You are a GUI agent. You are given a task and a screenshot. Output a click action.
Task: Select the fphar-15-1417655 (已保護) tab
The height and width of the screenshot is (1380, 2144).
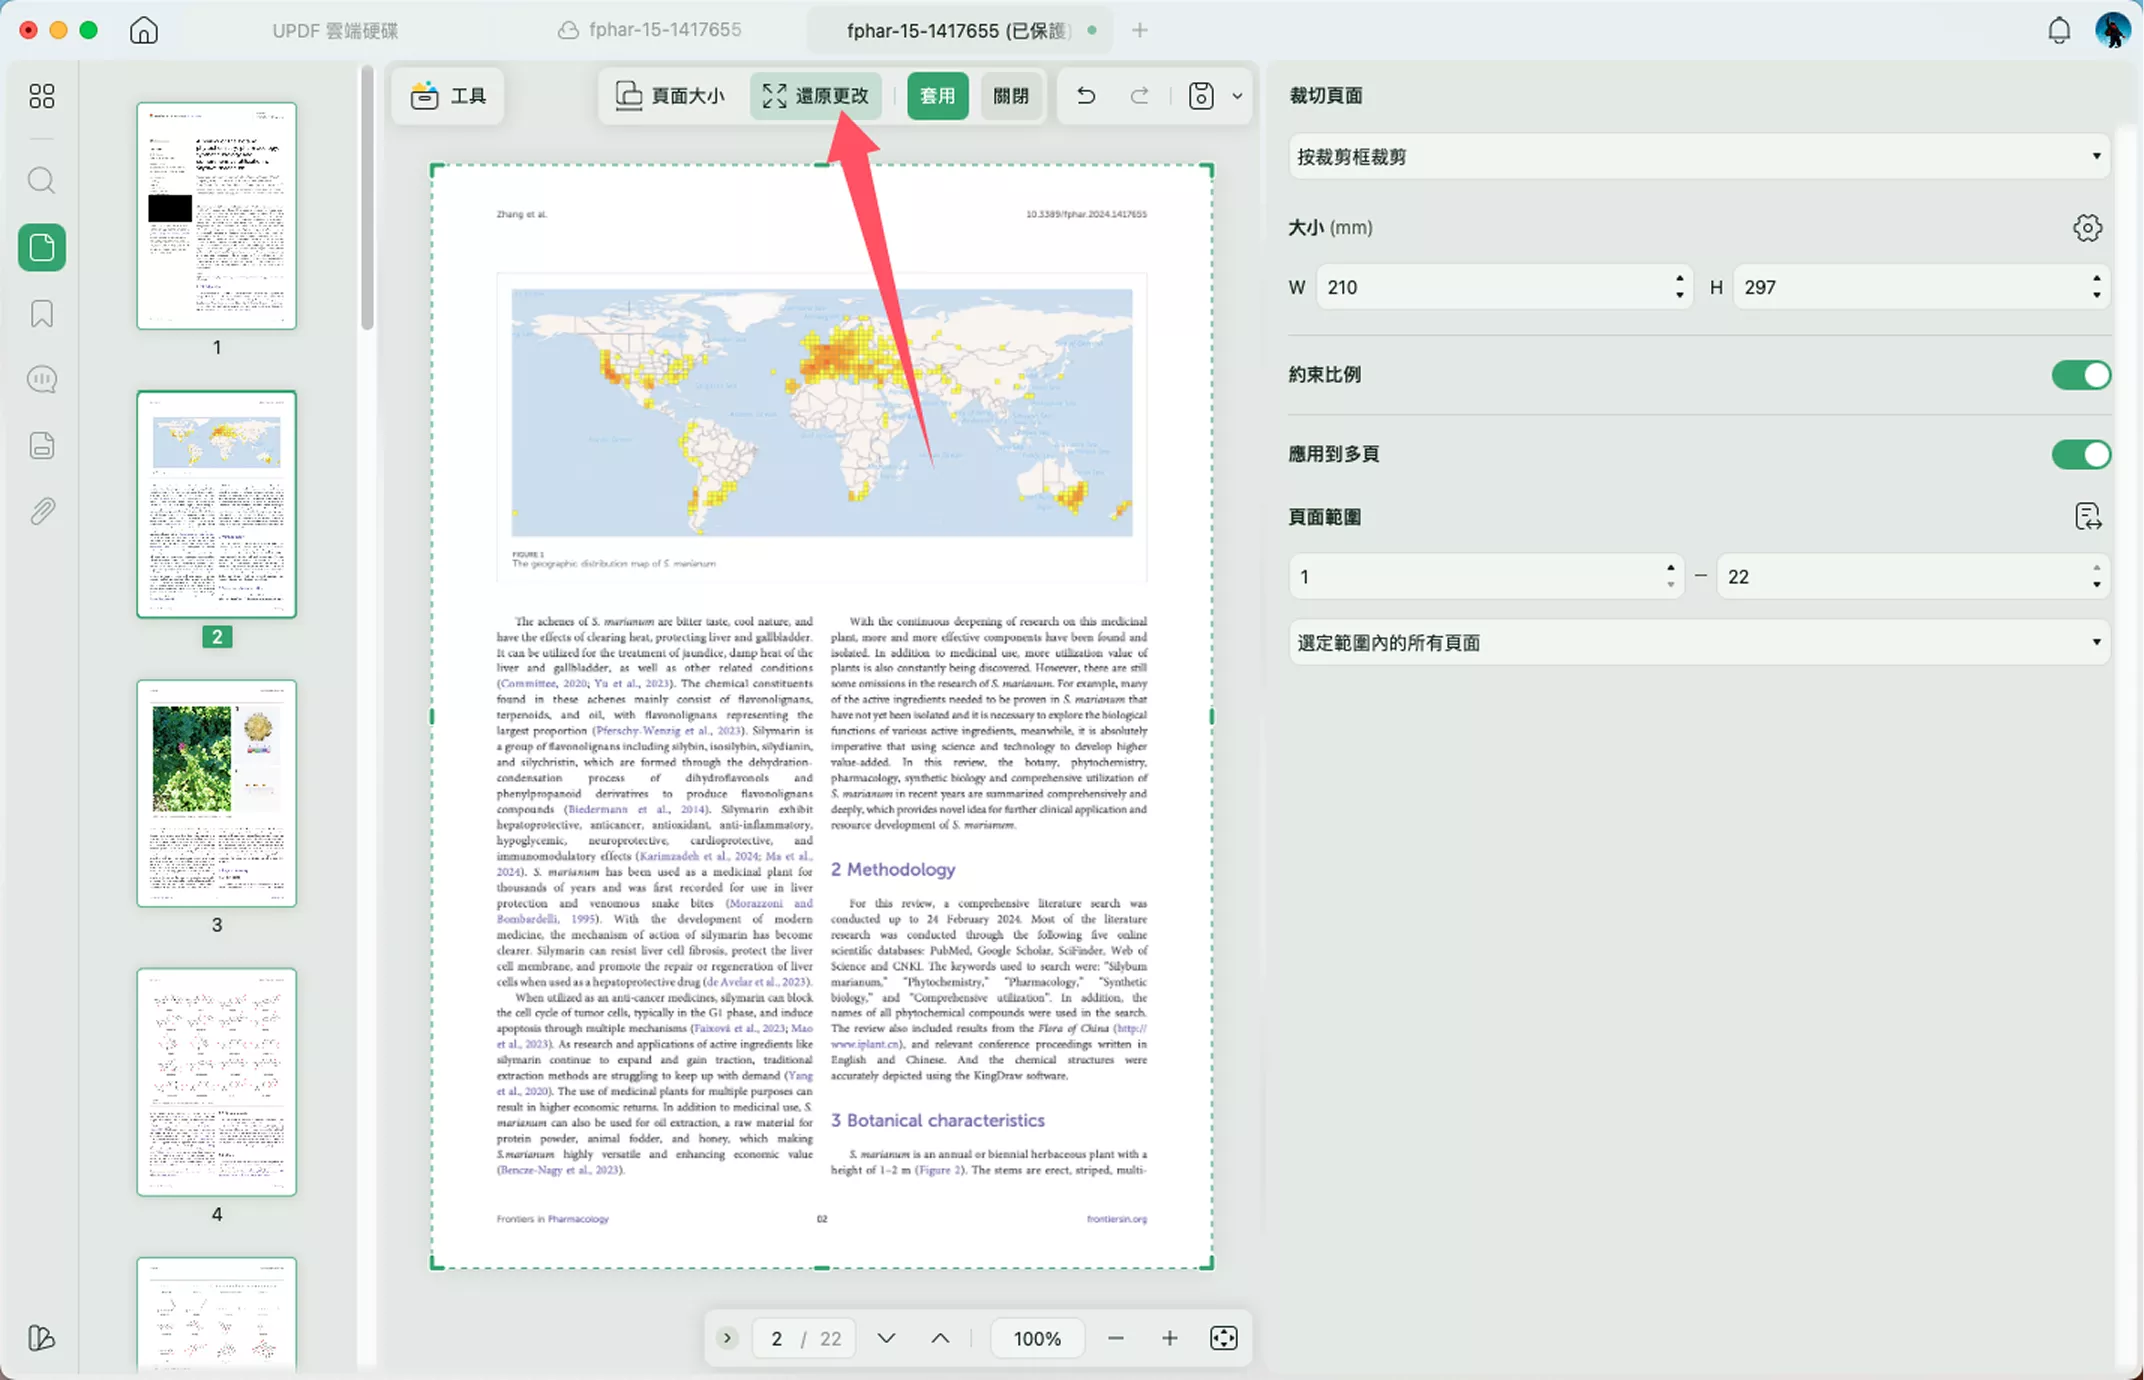click(958, 31)
